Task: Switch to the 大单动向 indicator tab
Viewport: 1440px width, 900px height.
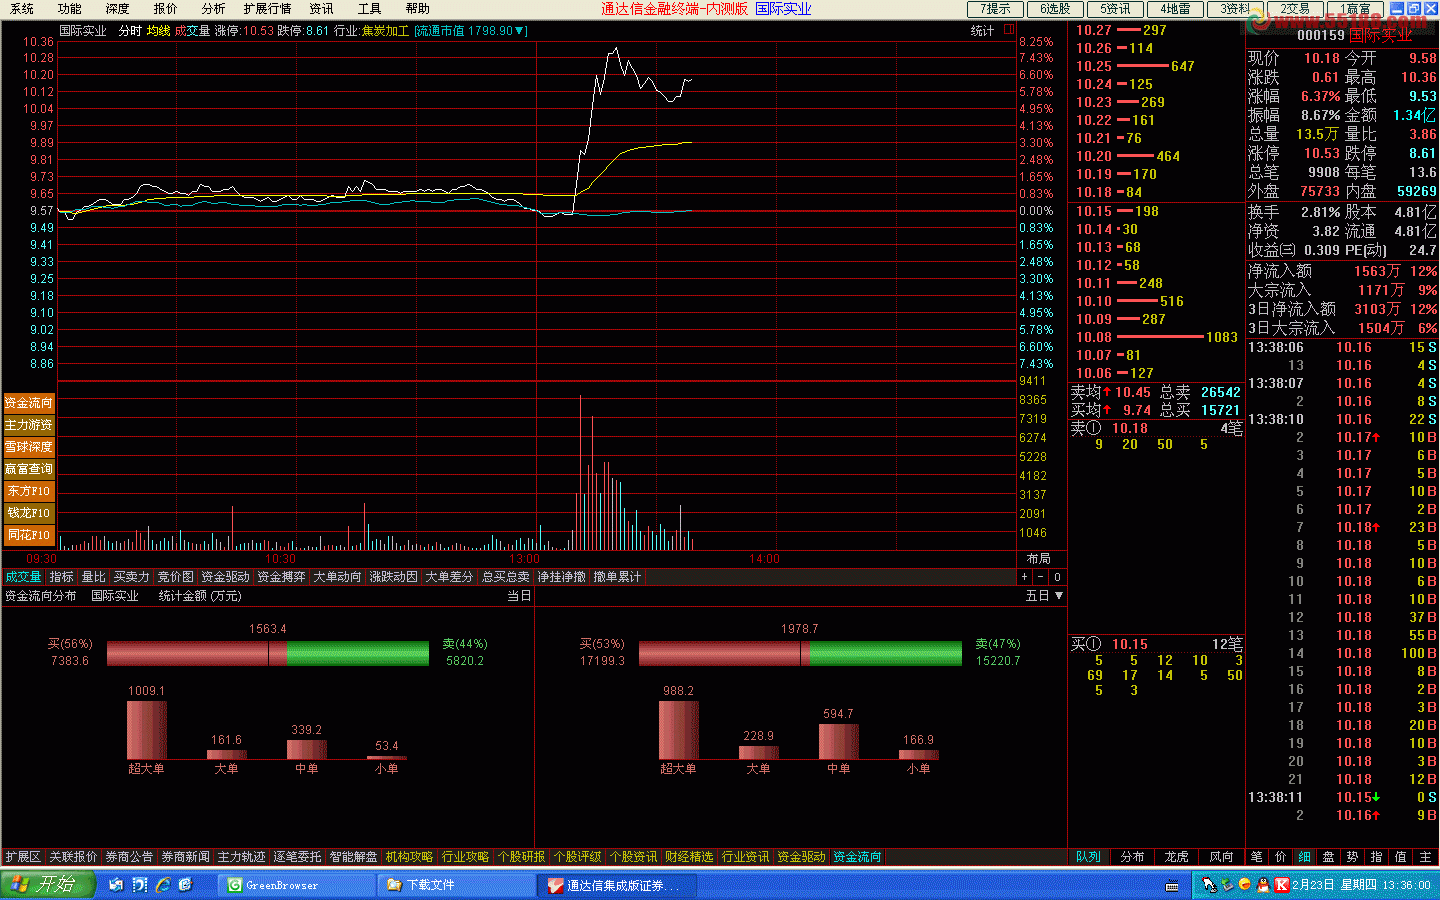Action: point(337,577)
